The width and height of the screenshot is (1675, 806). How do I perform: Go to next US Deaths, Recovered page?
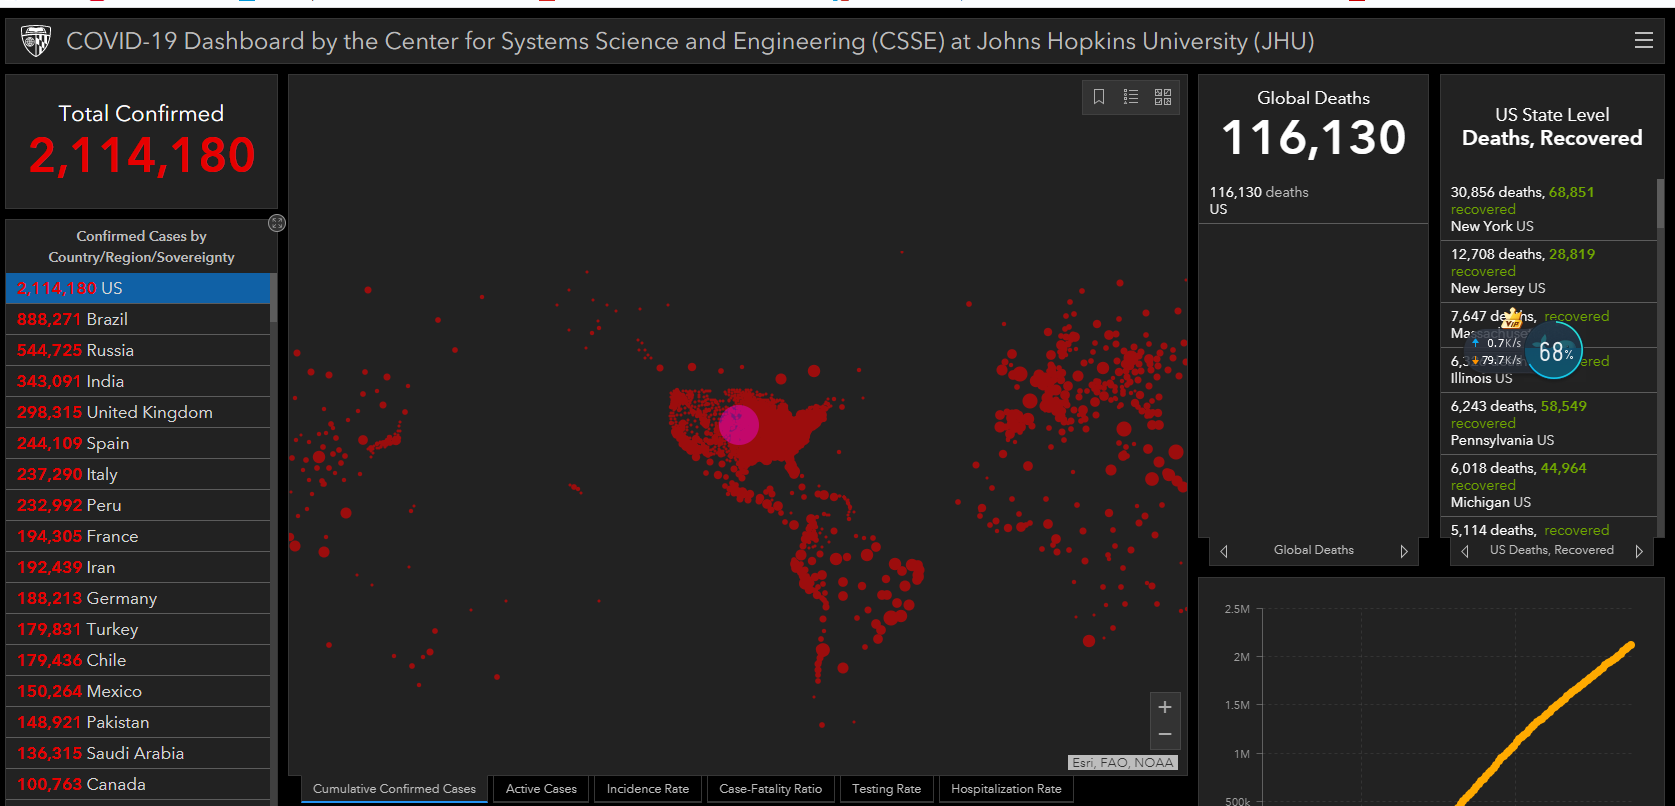tap(1639, 551)
